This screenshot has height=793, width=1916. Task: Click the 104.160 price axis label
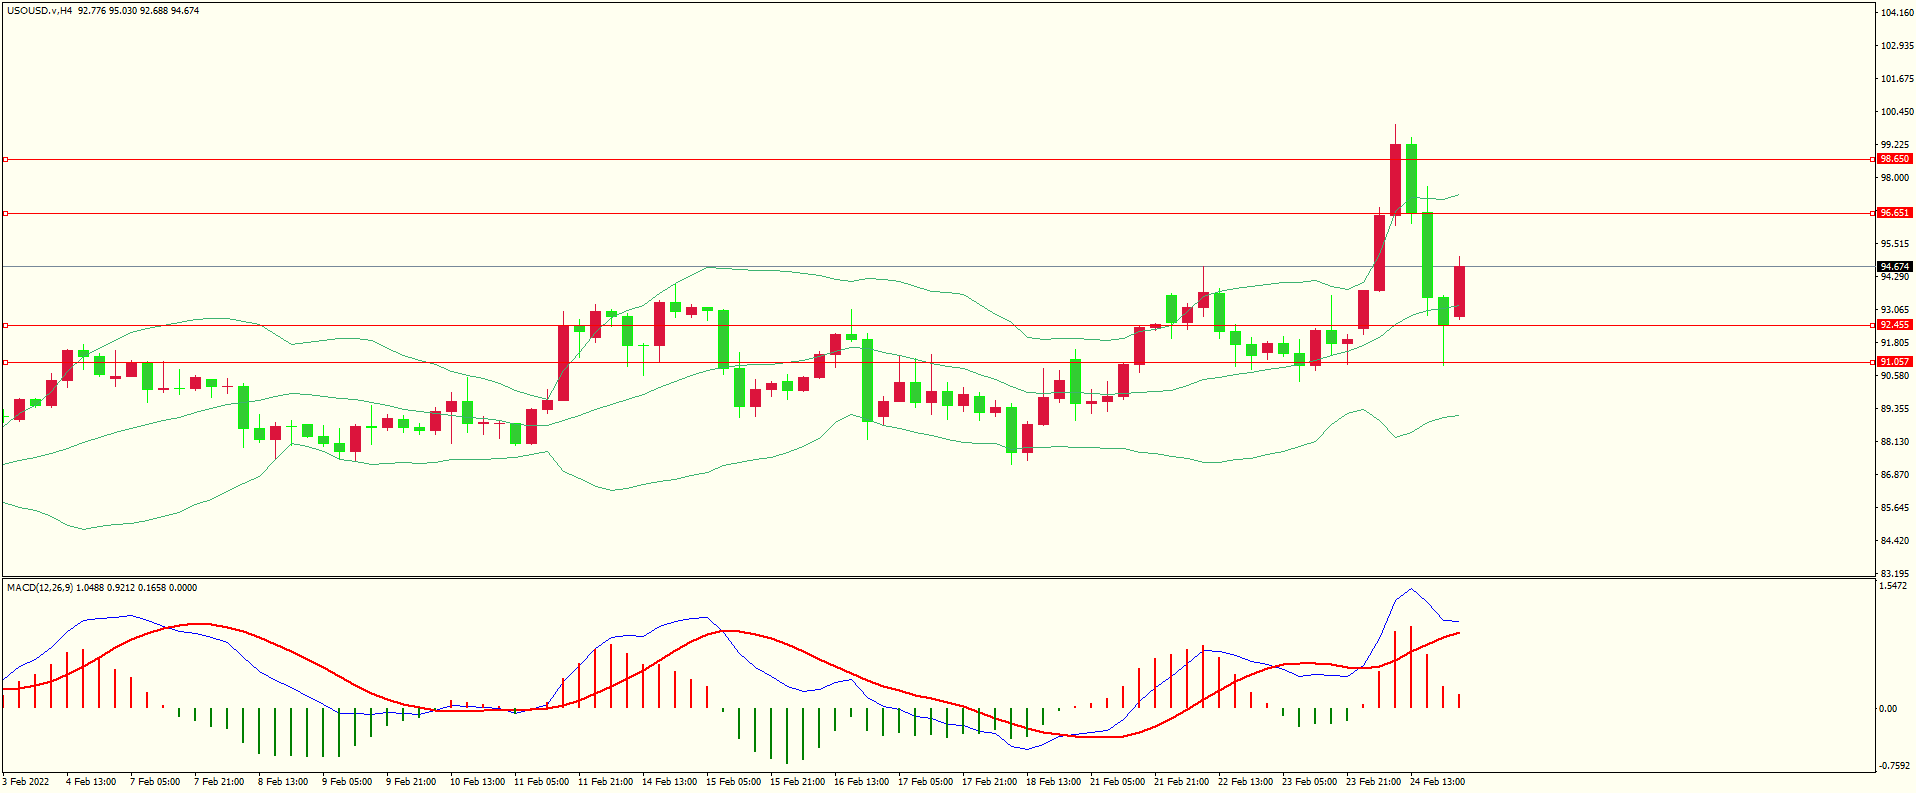point(1897,13)
